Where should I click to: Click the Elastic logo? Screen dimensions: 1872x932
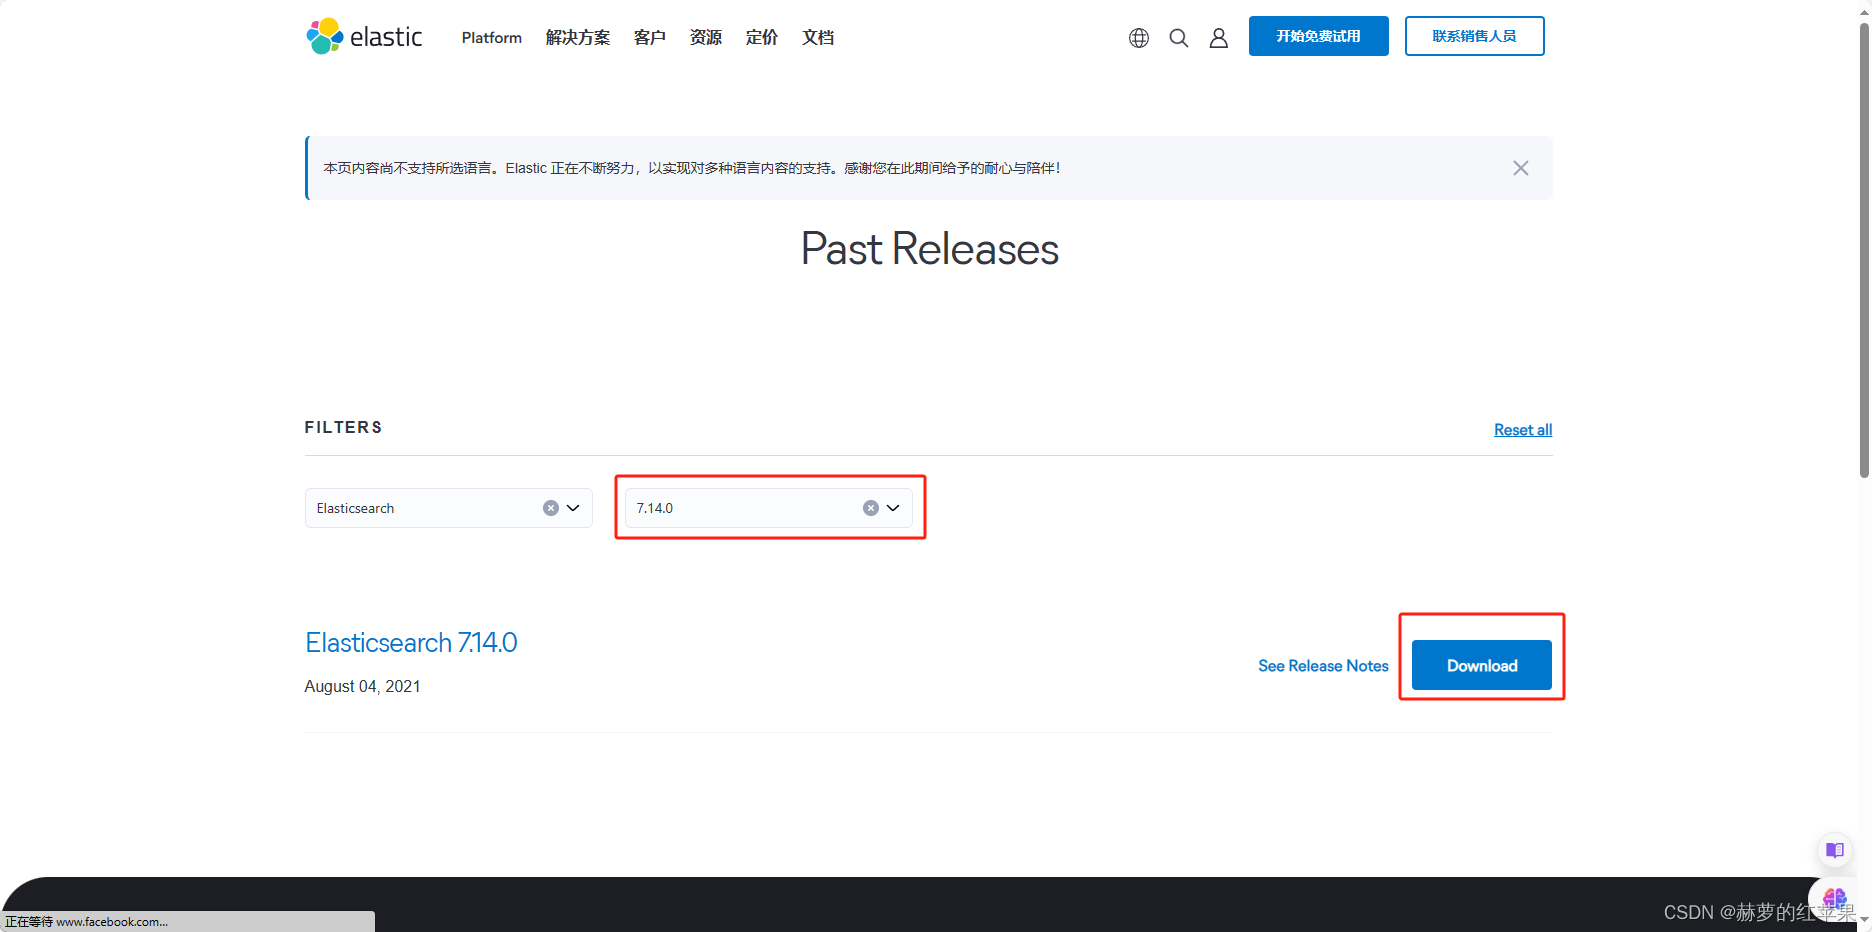(x=364, y=37)
